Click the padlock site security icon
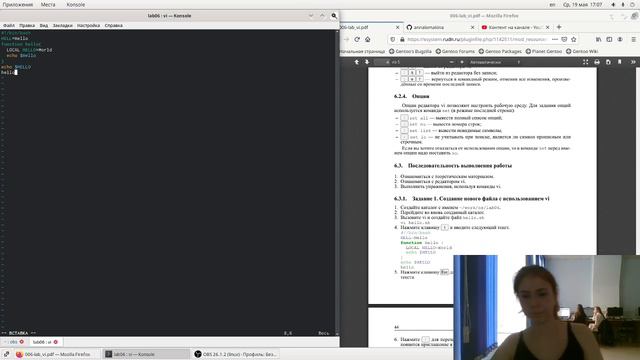 402,39
